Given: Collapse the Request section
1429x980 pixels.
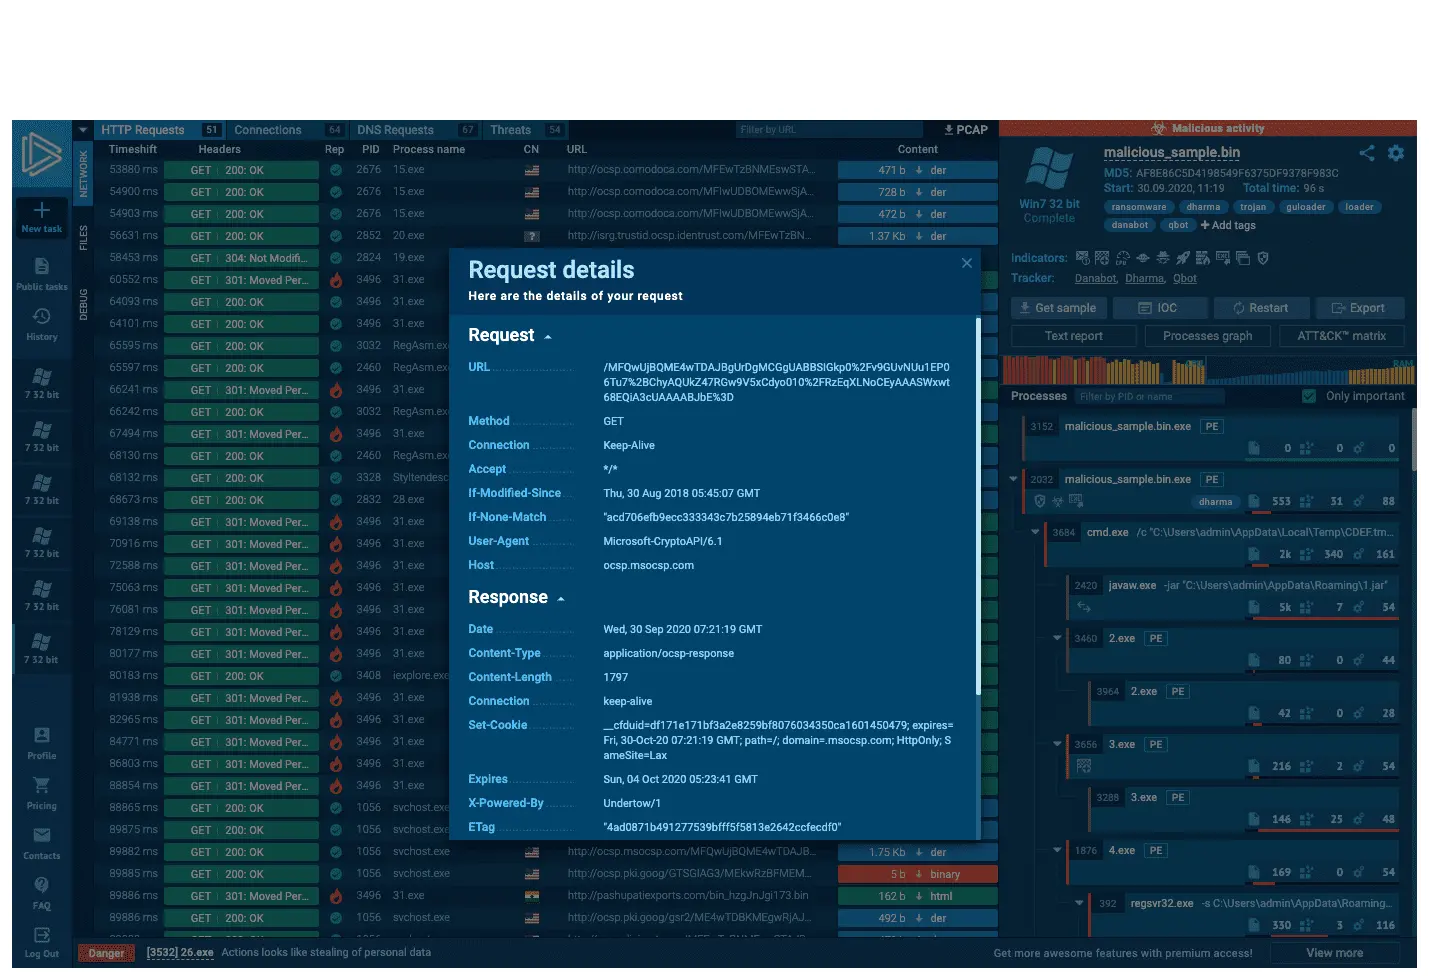Looking at the screenshot, I should tap(548, 337).
